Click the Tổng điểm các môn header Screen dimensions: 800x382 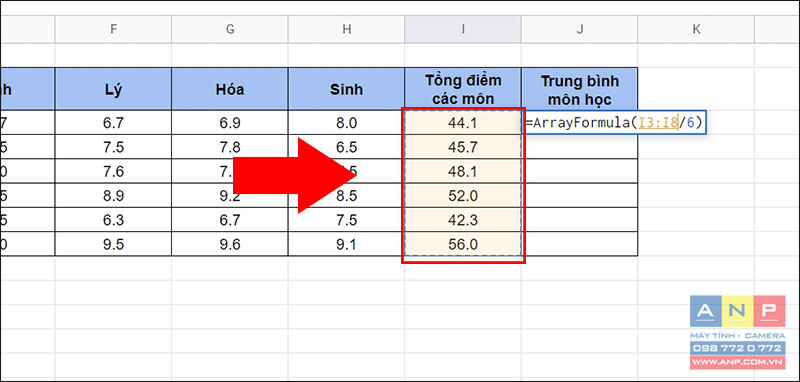coord(463,89)
